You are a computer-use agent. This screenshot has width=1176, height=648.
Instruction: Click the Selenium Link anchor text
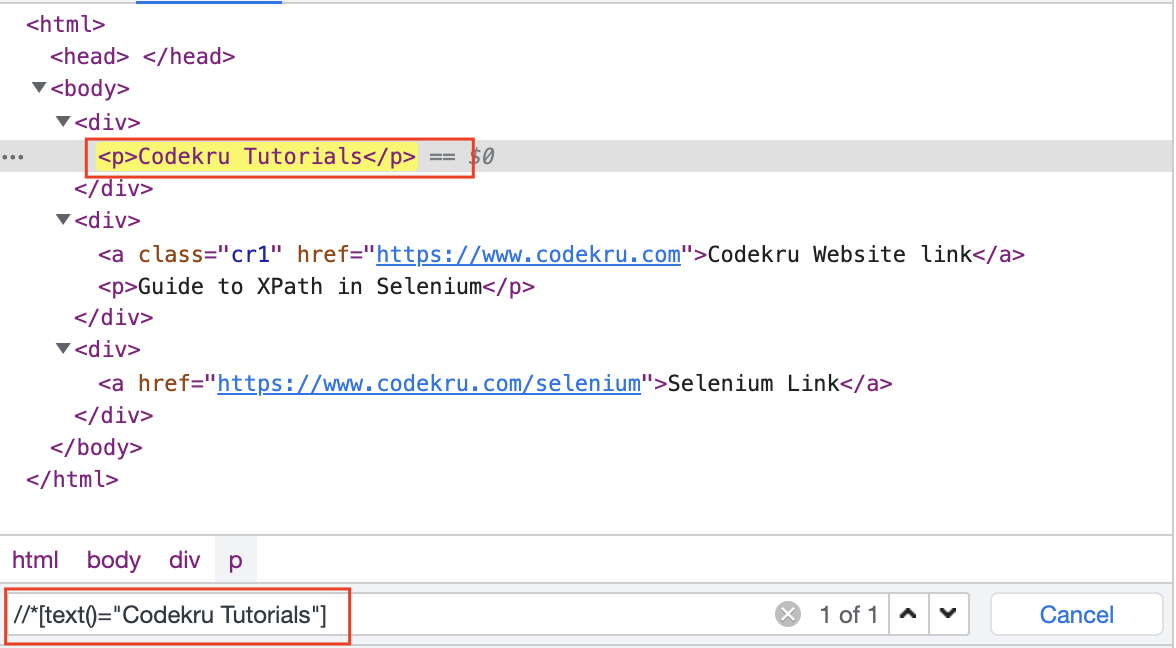pos(753,383)
